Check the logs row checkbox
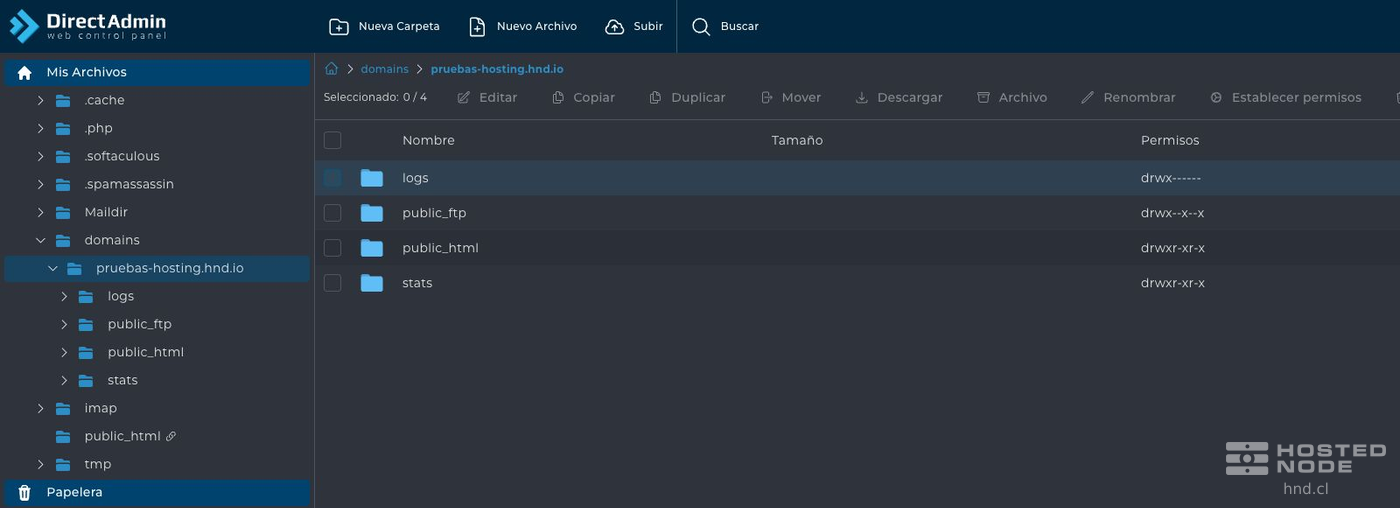This screenshot has width=1400, height=508. point(333,178)
